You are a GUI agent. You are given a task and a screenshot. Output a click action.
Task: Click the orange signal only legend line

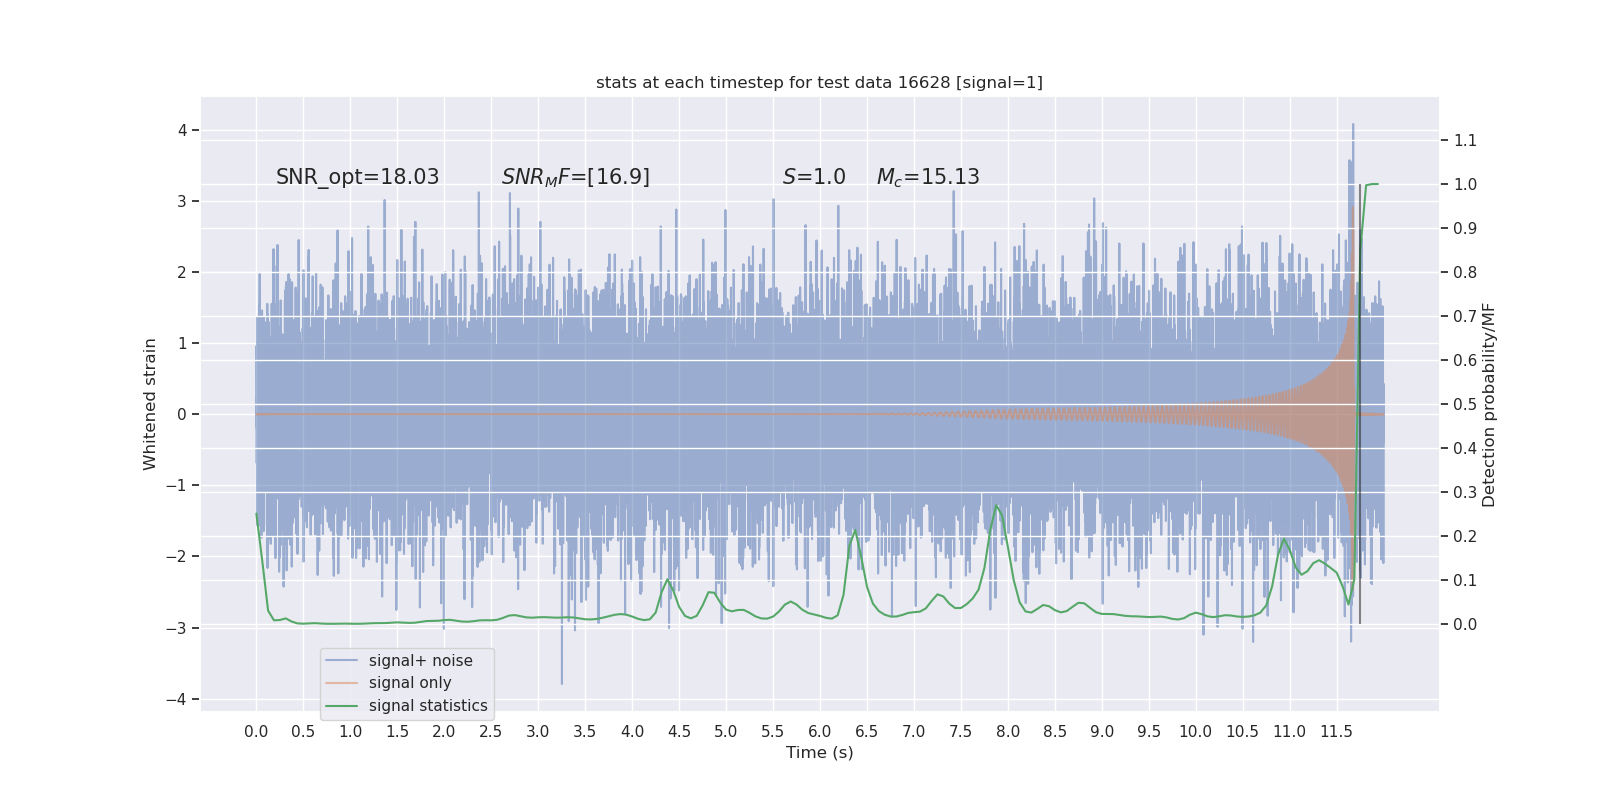click(x=342, y=683)
